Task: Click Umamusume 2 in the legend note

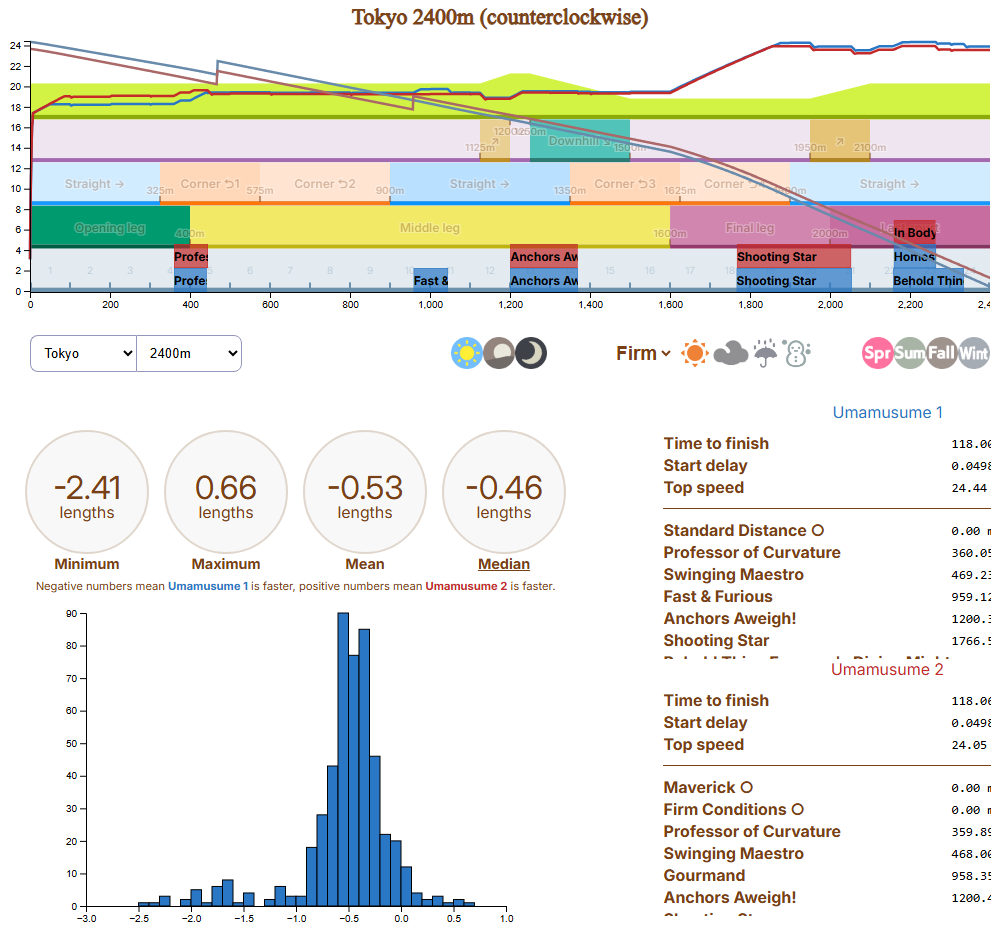Action: coord(466,586)
